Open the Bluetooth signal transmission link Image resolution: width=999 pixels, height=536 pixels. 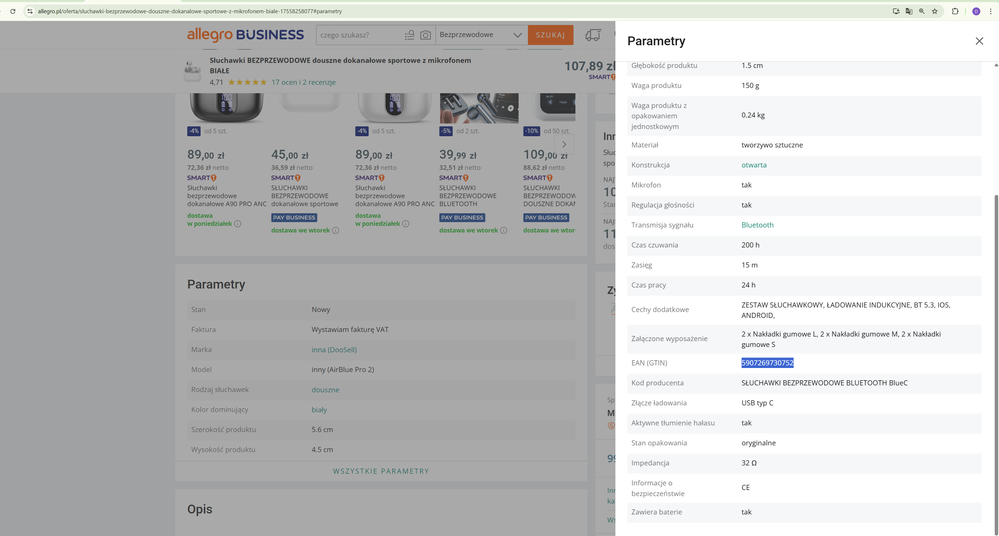[757, 225]
